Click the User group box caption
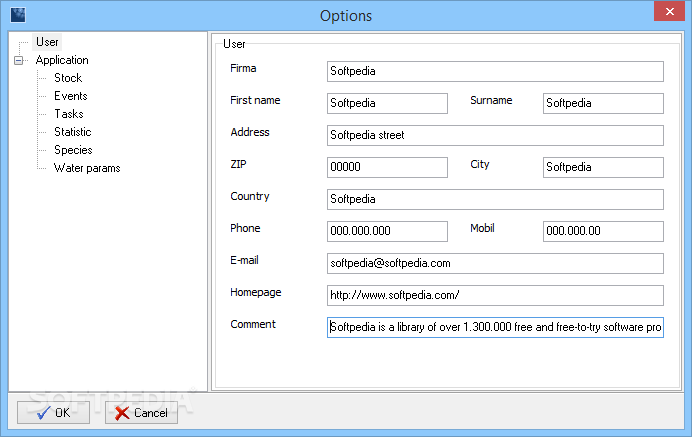The width and height of the screenshot is (692, 437). pyautogui.click(x=234, y=44)
